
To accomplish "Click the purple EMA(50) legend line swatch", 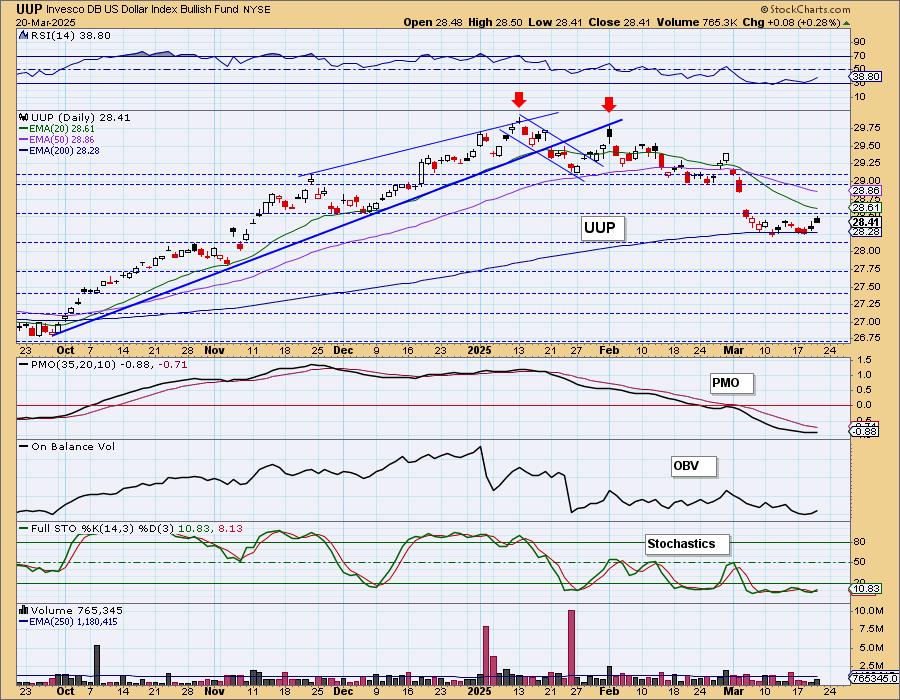I will point(23,139).
